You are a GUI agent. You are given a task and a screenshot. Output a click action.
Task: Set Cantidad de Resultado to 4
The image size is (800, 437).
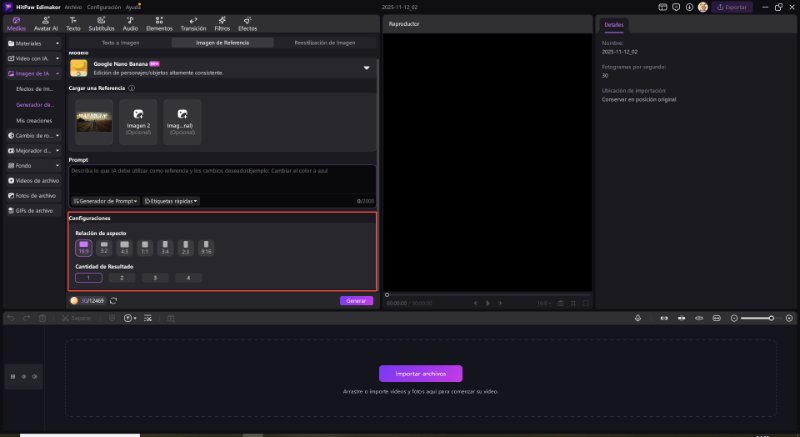tap(187, 277)
